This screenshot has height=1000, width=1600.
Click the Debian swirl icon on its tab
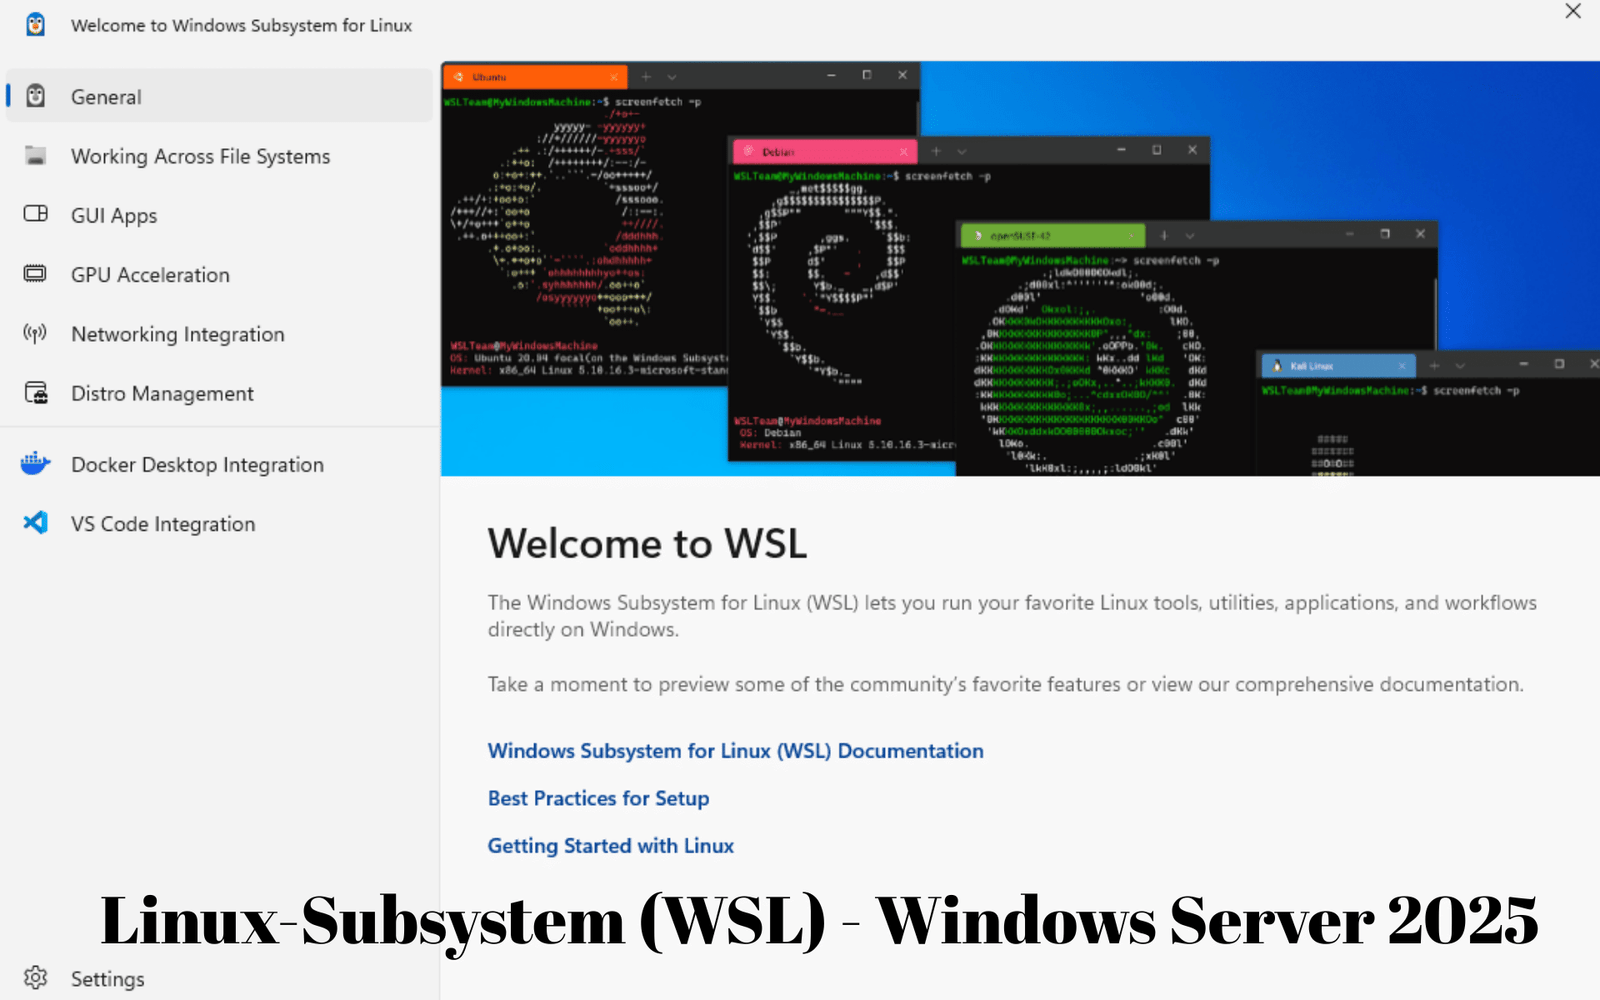747,151
